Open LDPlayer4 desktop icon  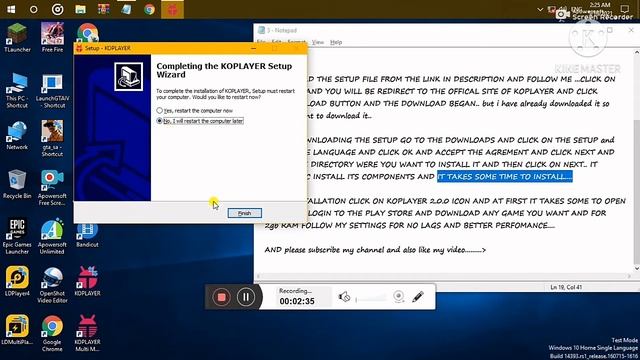tap(17, 281)
